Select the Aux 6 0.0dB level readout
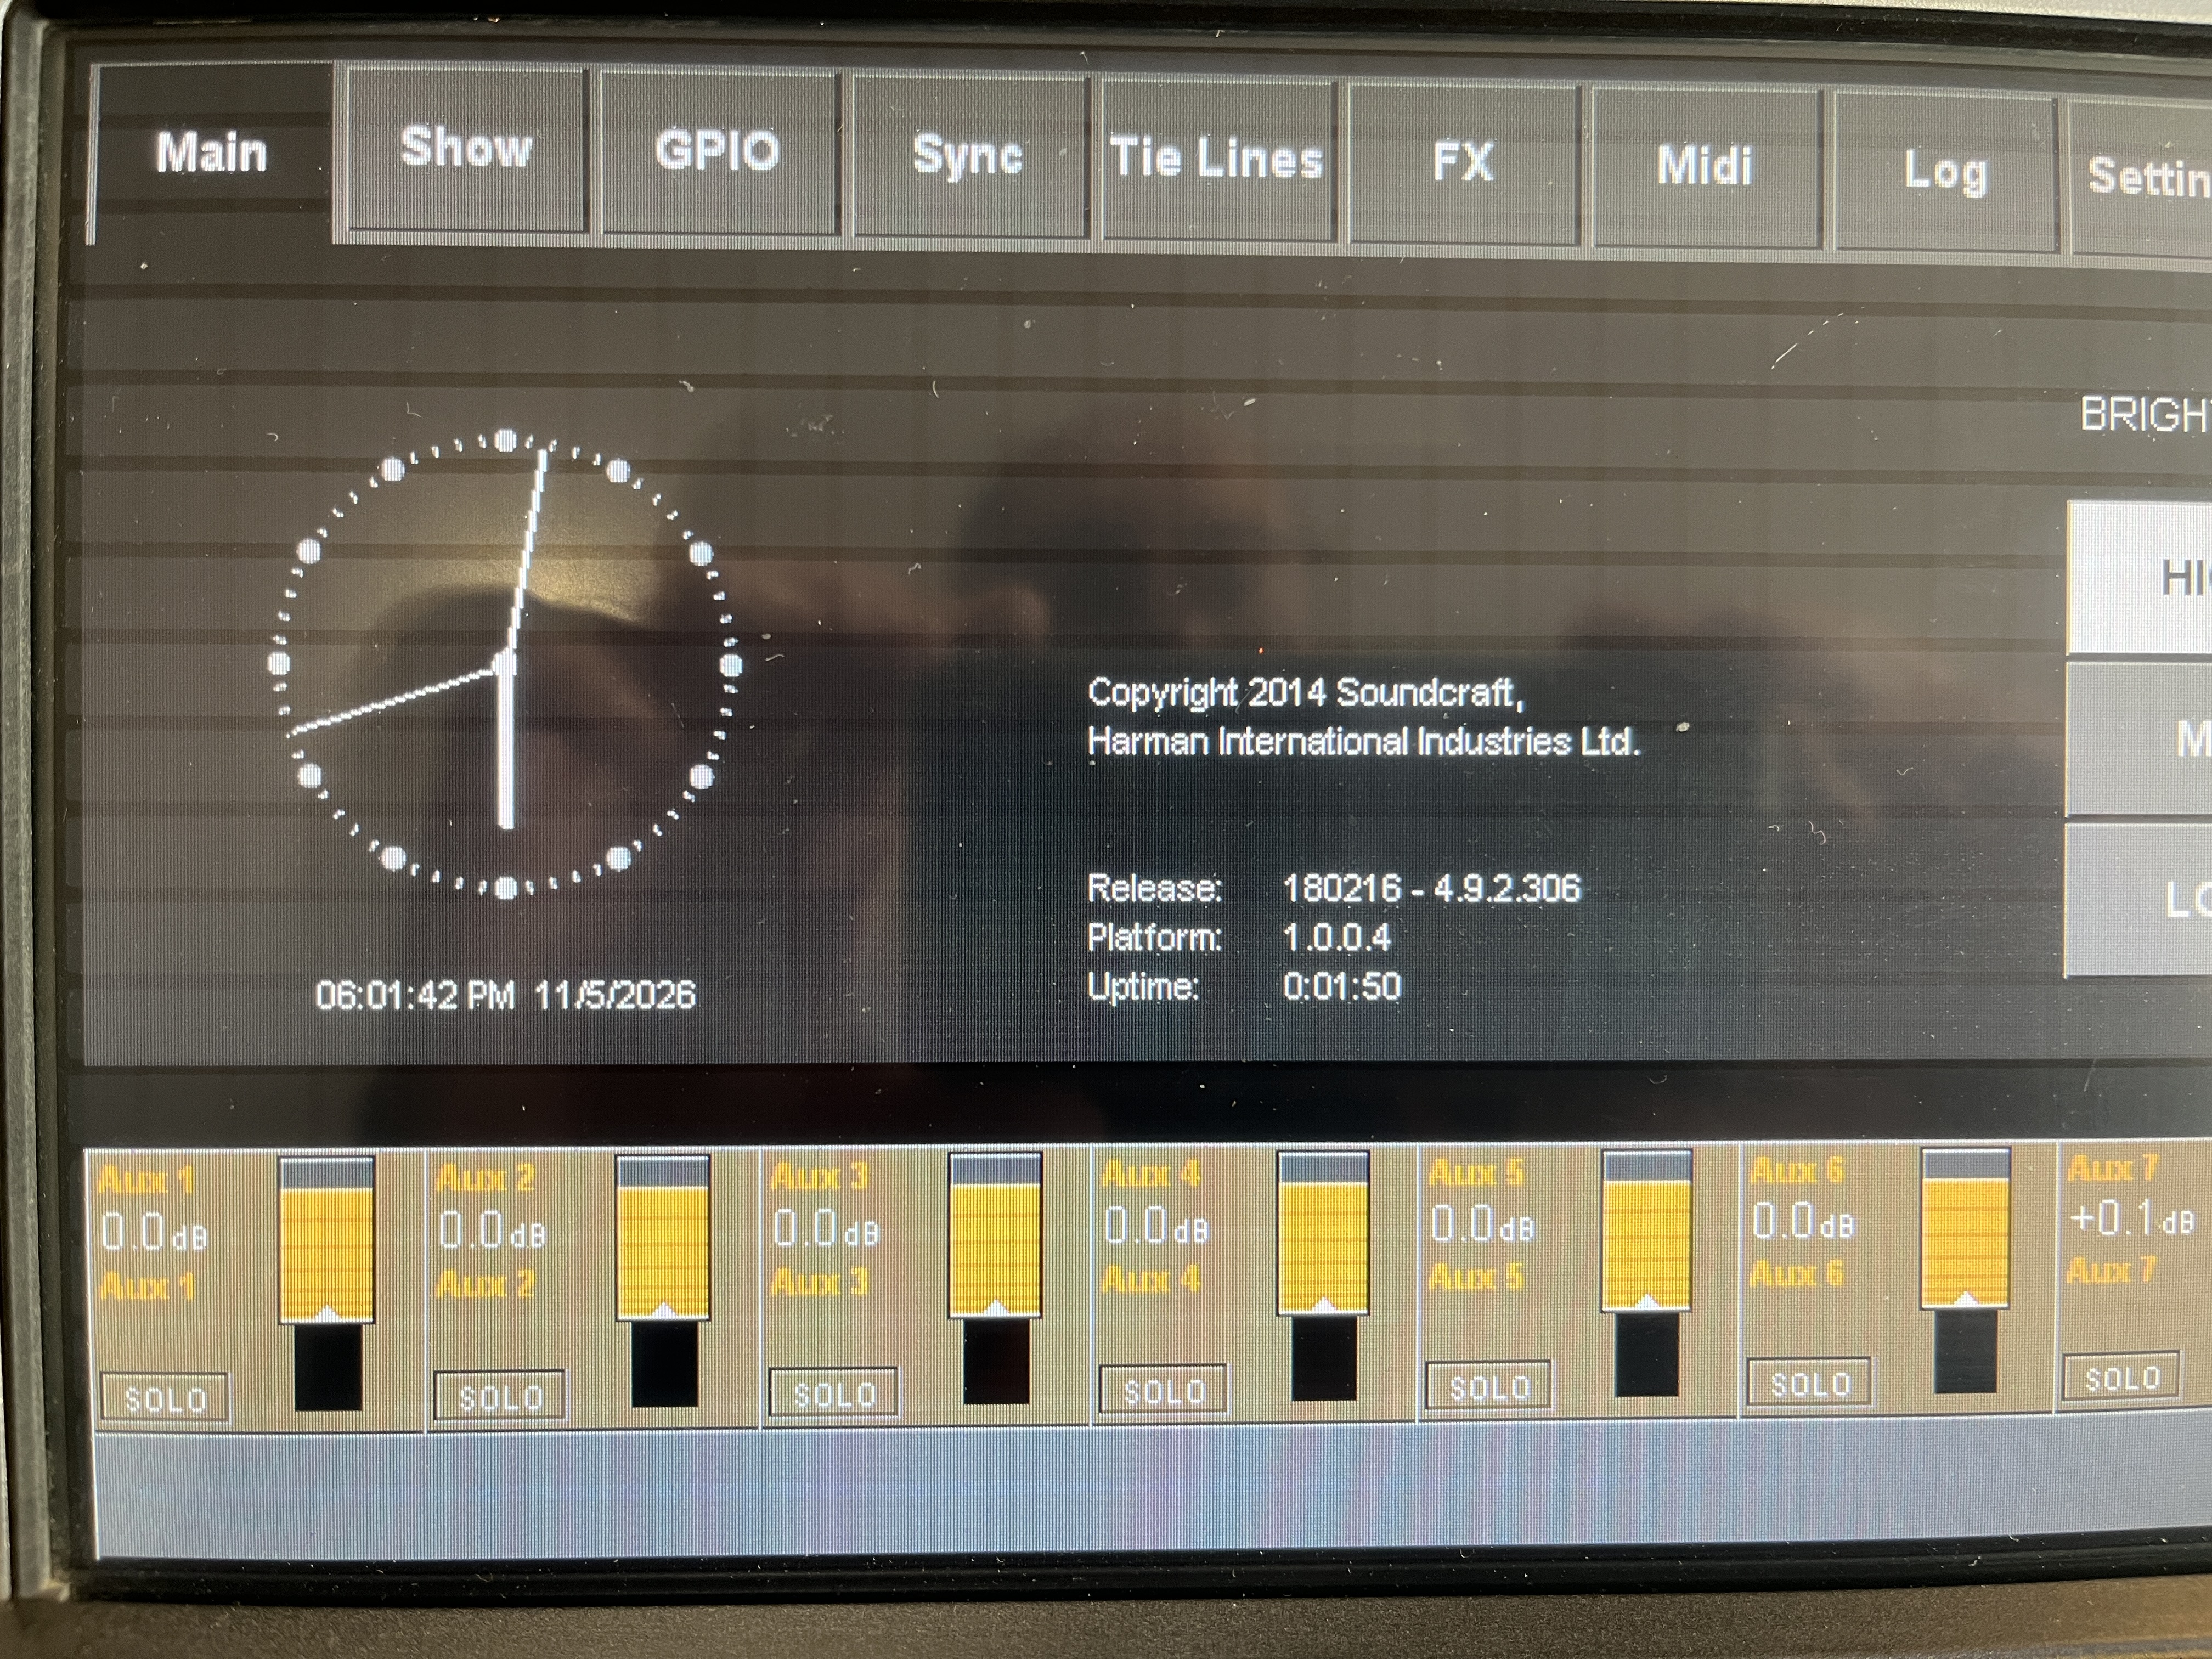Viewport: 2212px width, 1659px height. (1803, 1220)
